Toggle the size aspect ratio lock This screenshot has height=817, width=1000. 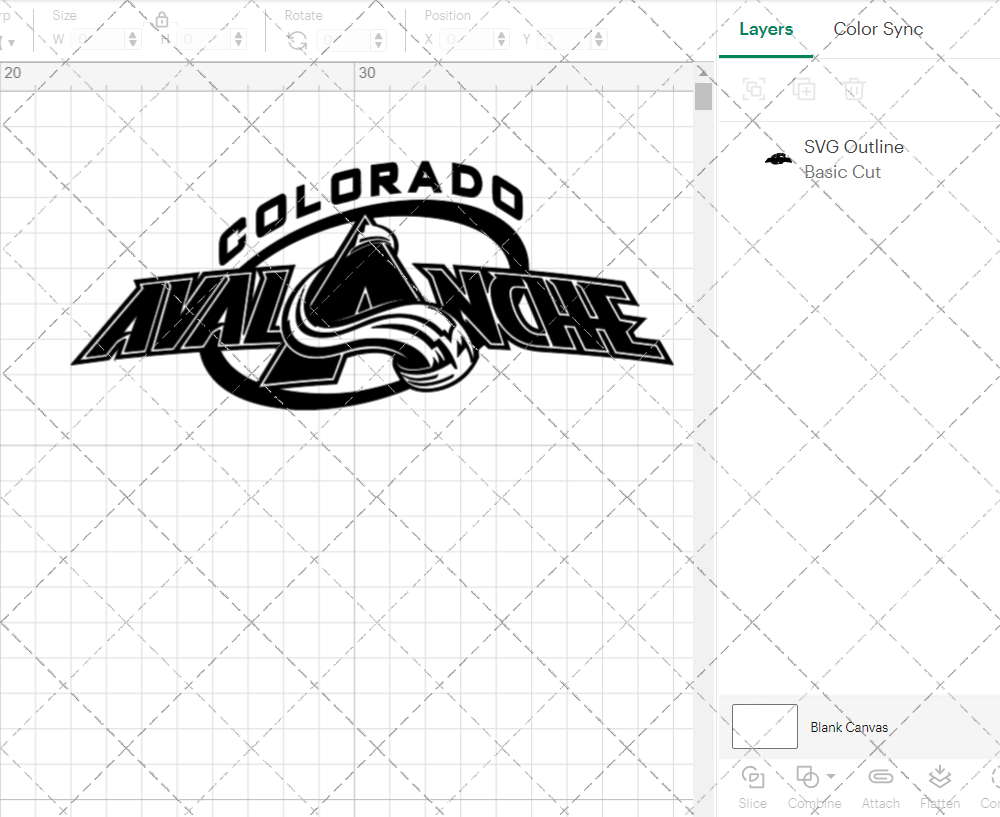pos(162,20)
